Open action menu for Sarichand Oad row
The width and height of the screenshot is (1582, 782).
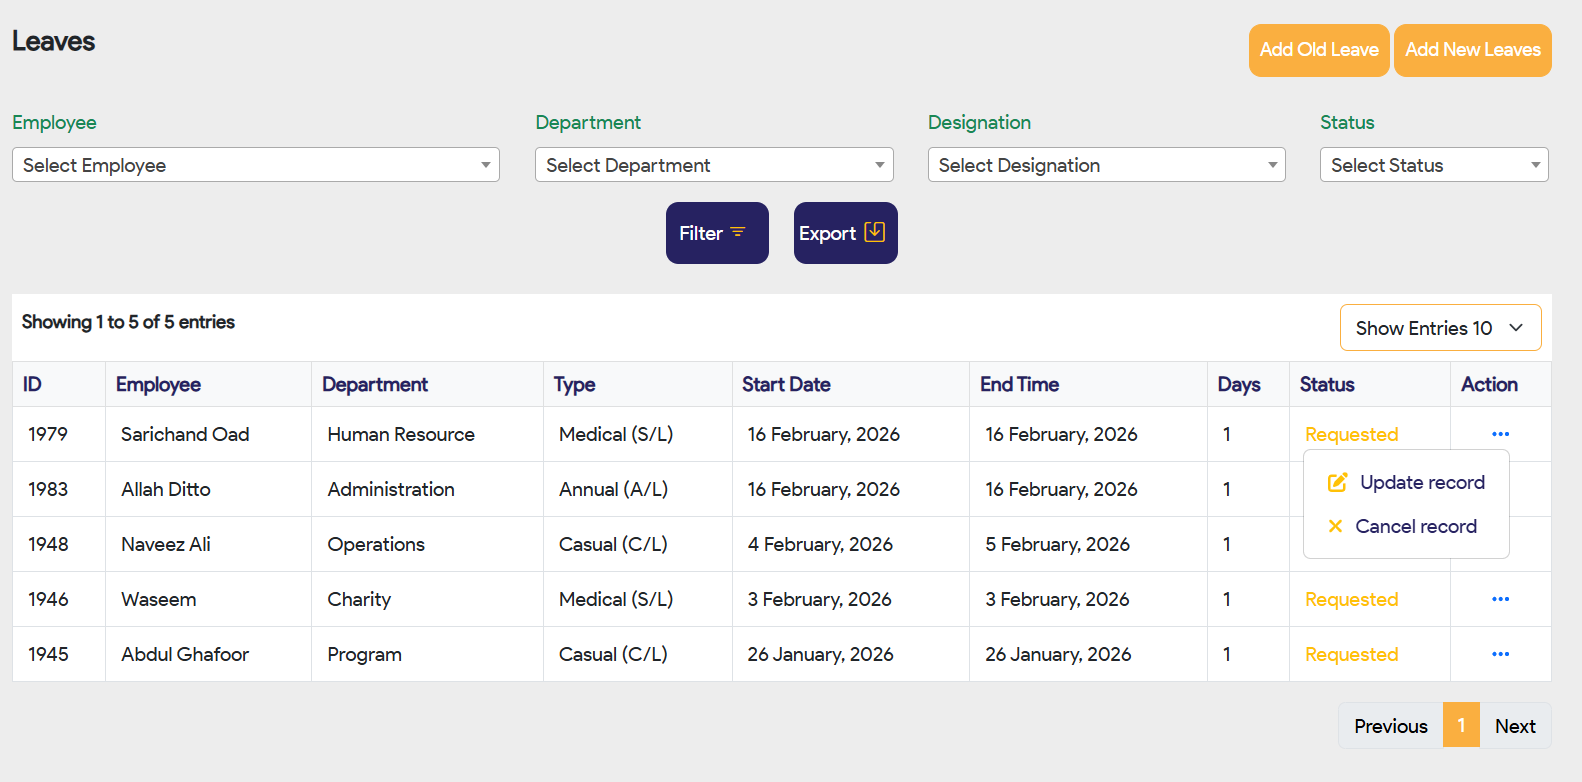[1500, 434]
